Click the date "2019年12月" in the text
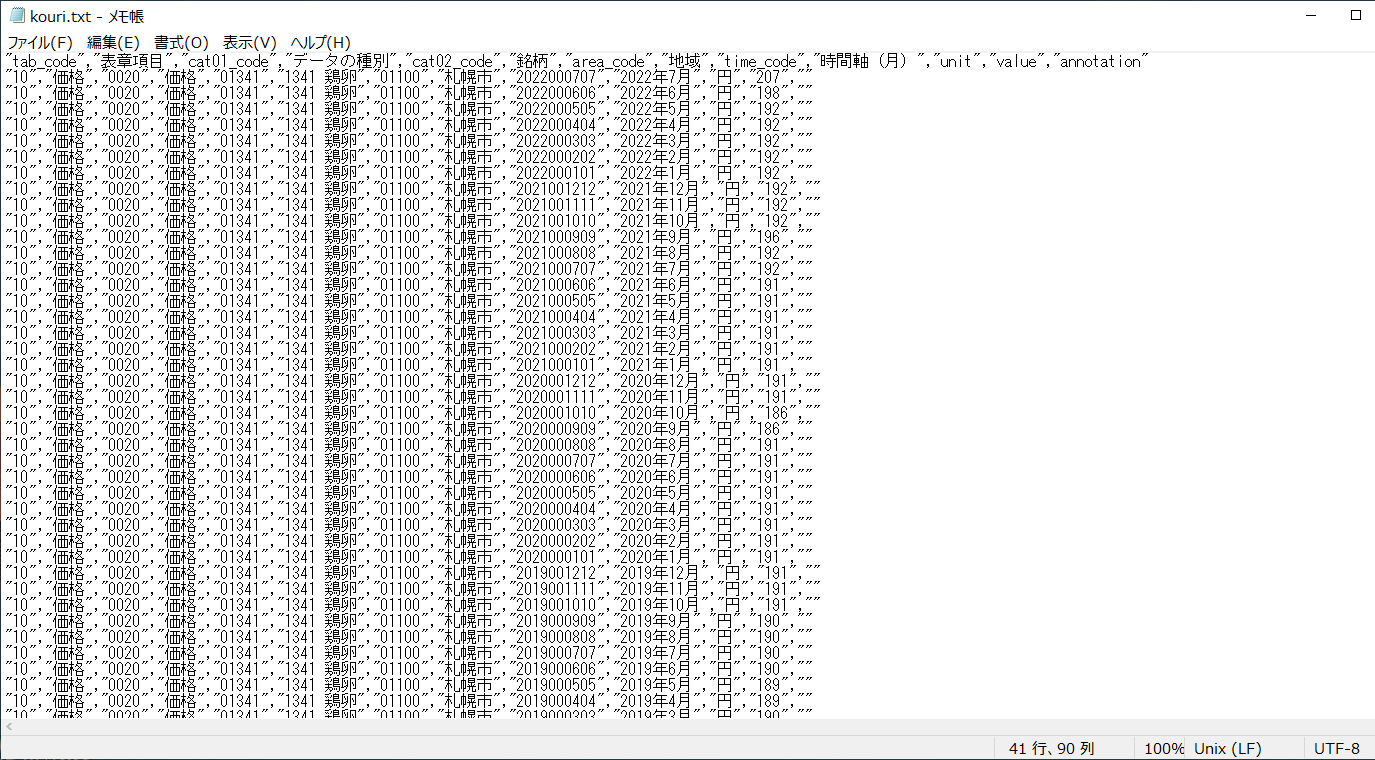The height and width of the screenshot is (760, 1375). tap(659, 574)
